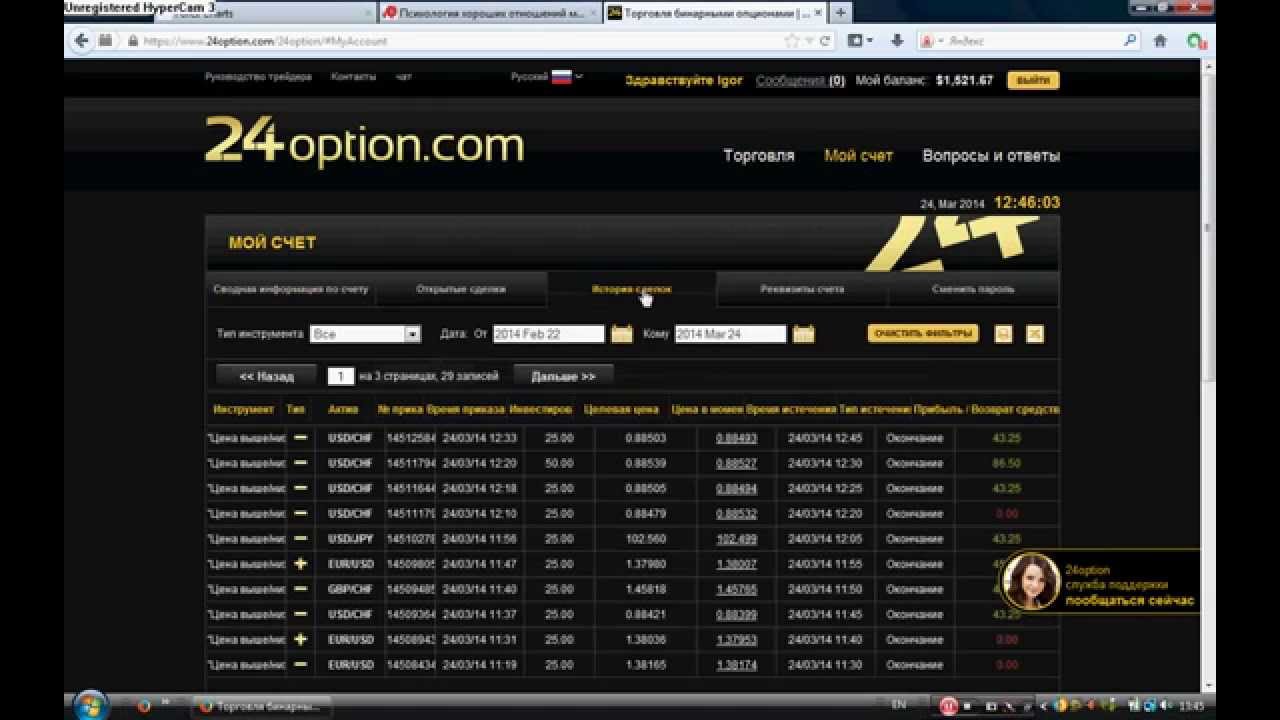The image size is (1280, 720).
Task: Click the Очистить фильтры button
Action: (923, 333)
